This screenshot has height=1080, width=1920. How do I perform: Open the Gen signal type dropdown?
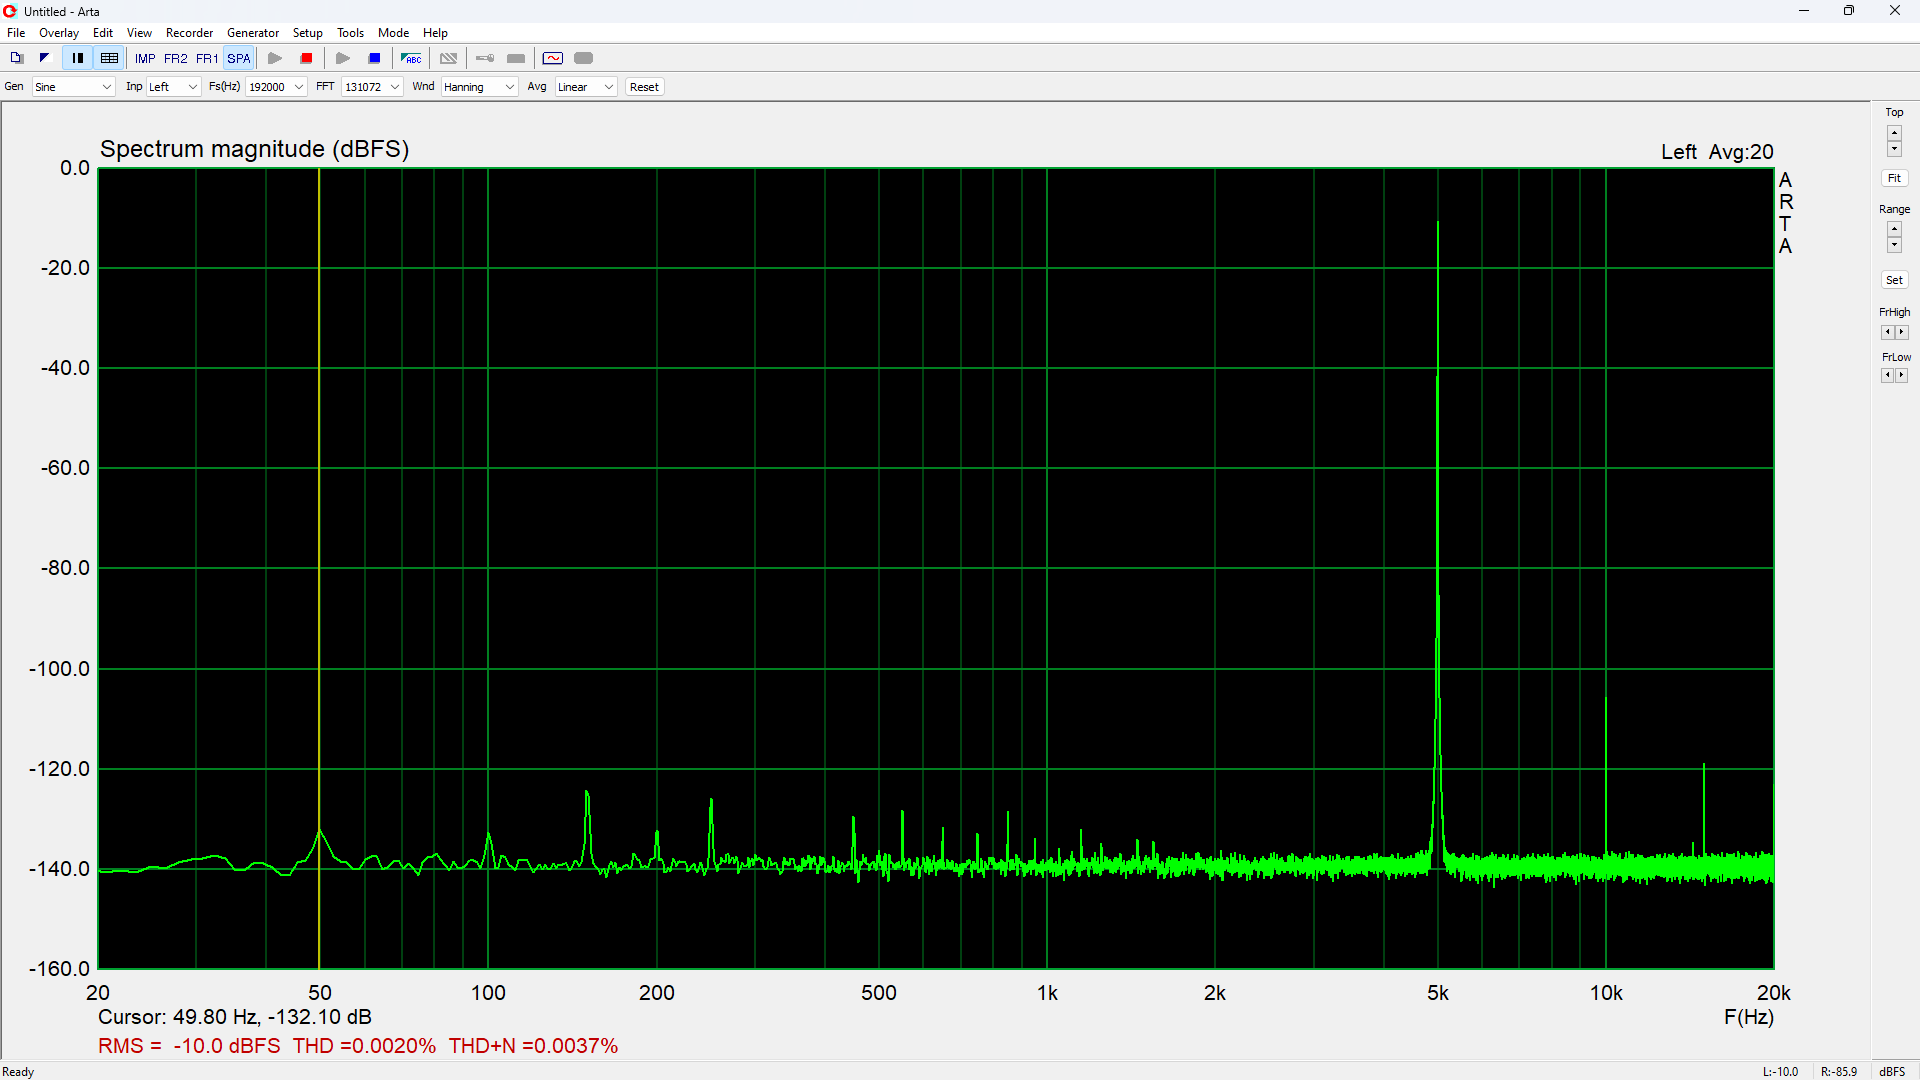point(74,87)
